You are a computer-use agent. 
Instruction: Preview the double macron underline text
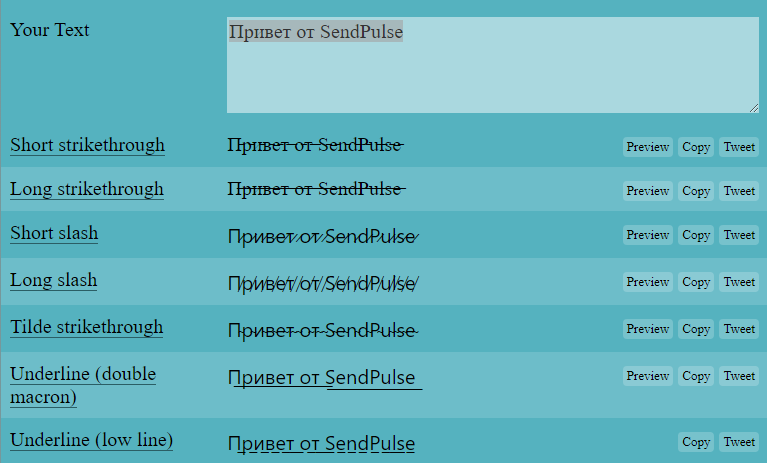point(647,376)
